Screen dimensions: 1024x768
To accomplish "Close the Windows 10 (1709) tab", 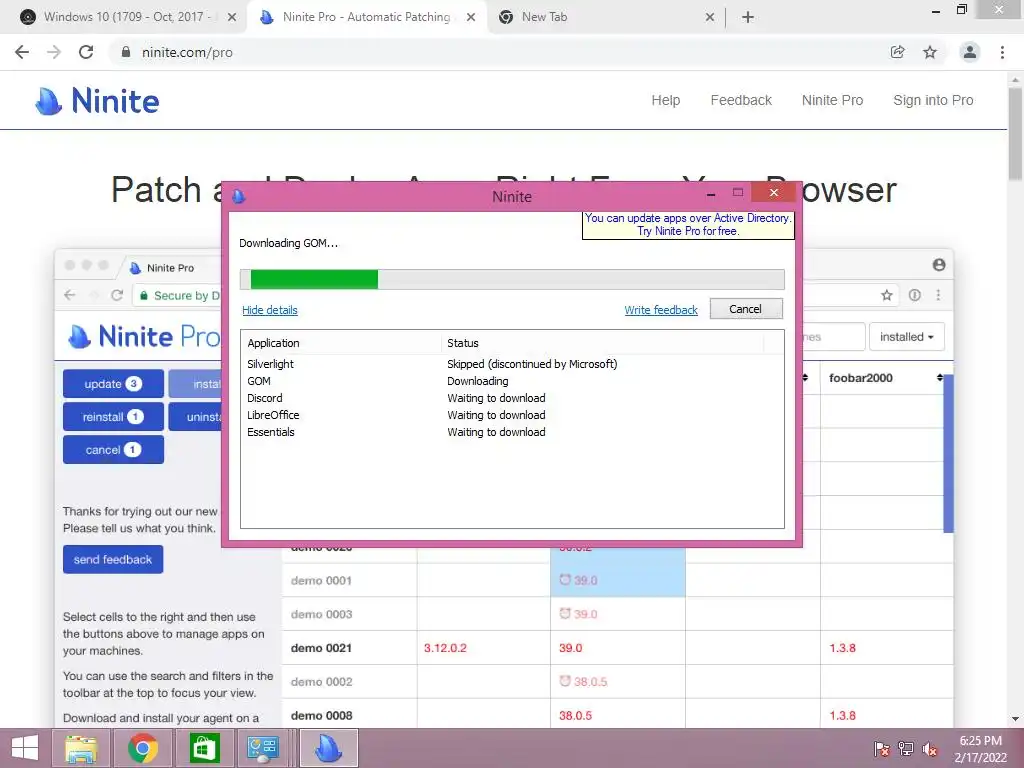I will pyautogui.click(x=232, y=18).
